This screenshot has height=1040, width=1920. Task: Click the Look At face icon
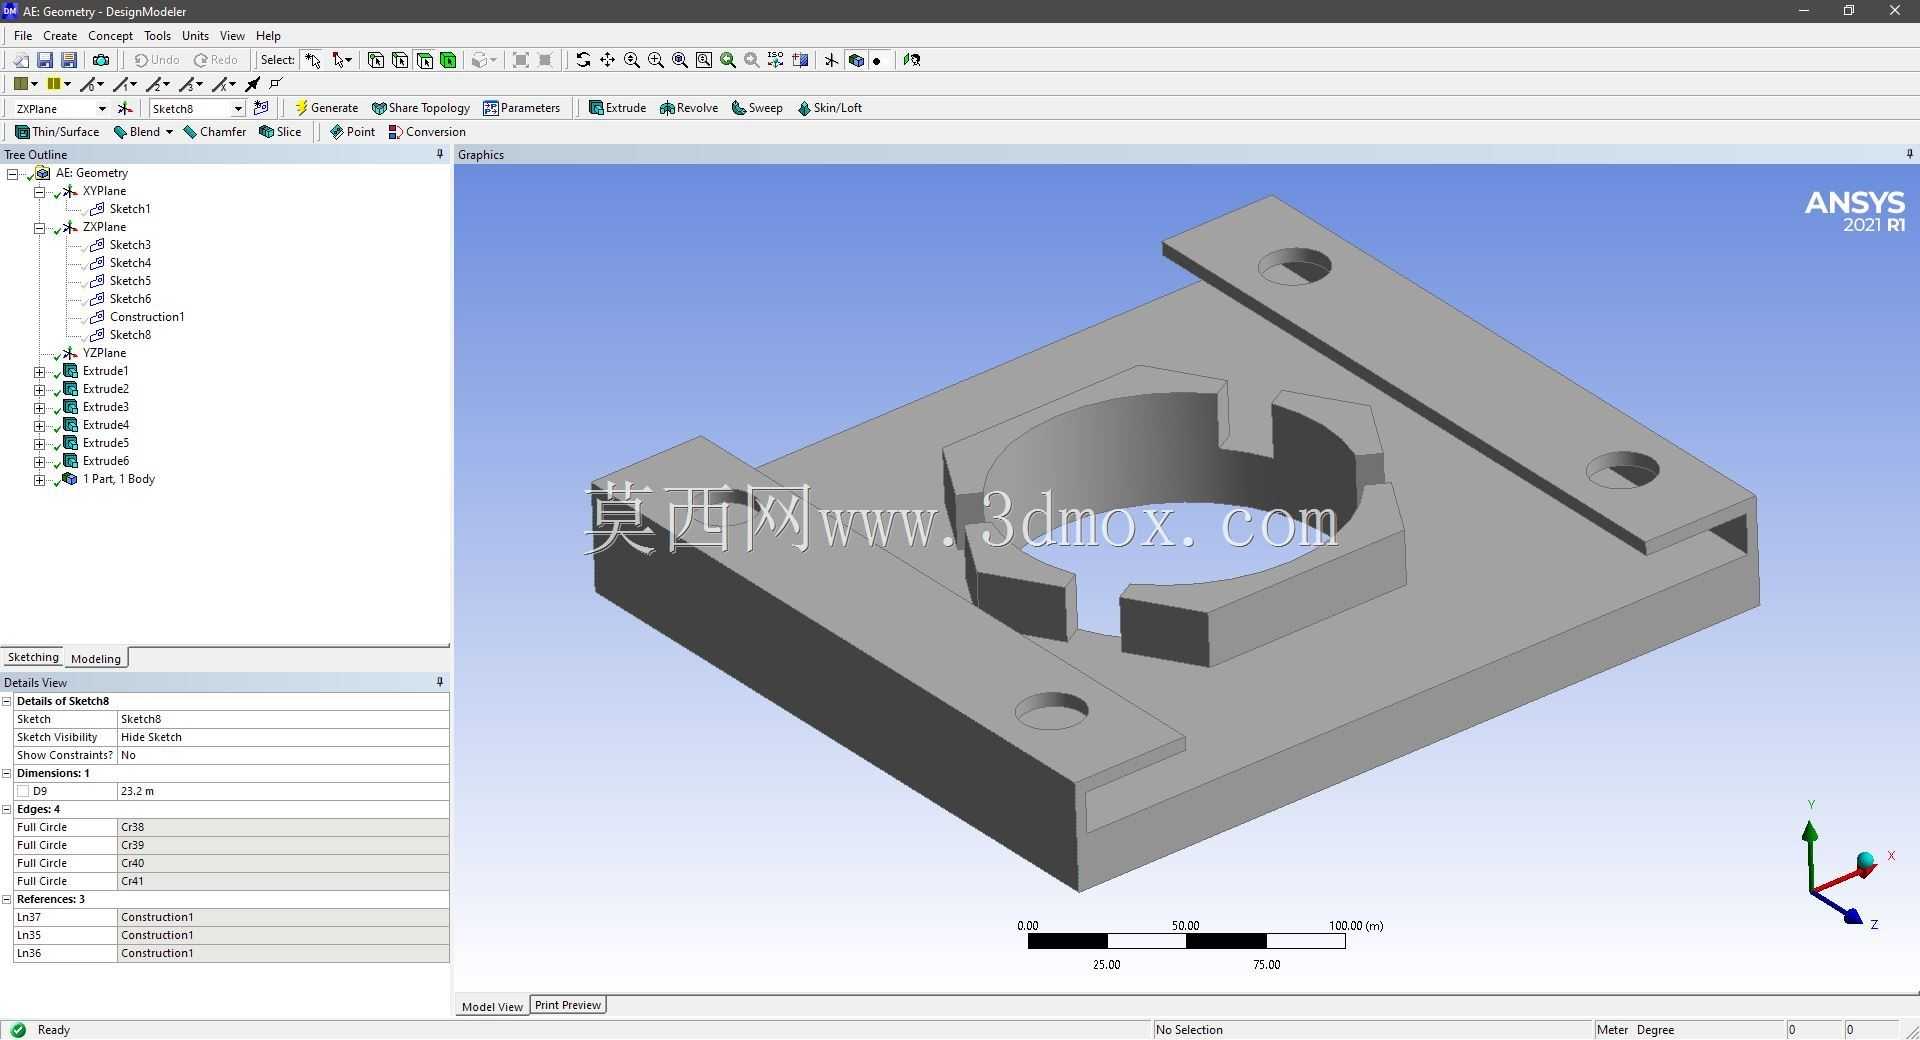point(912,60)
